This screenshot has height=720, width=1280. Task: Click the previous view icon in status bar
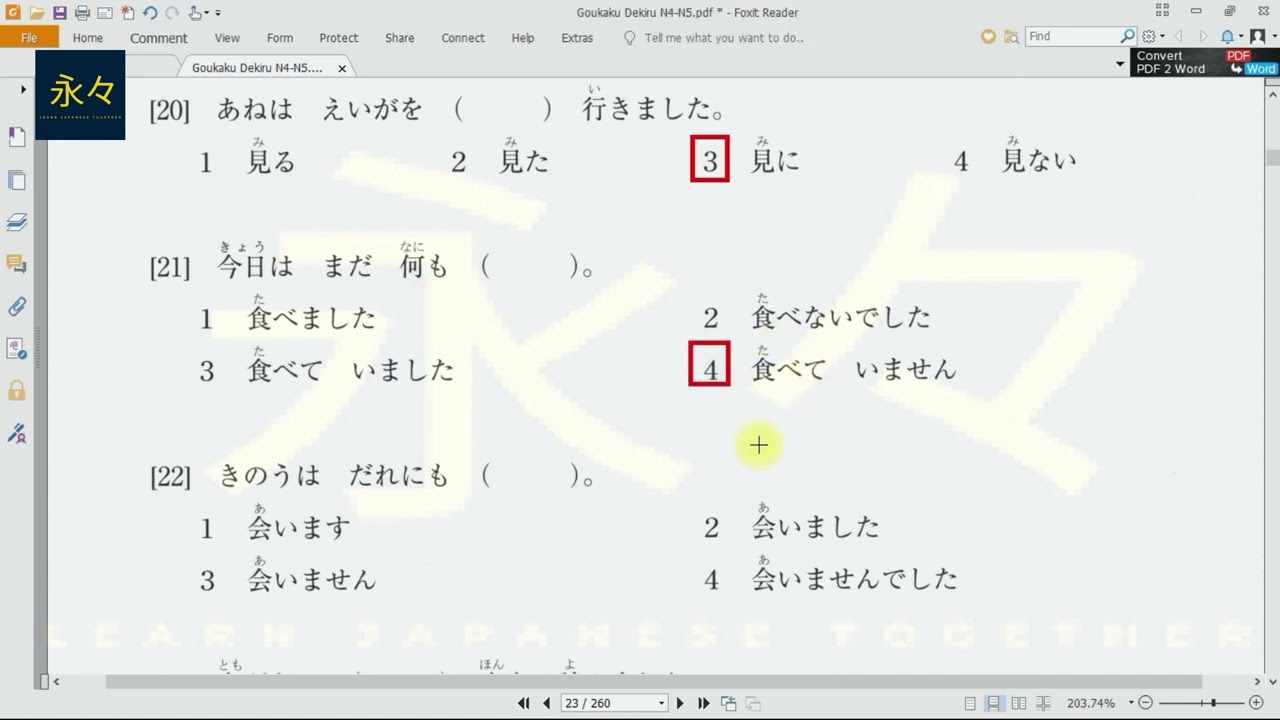pos(728,703)
